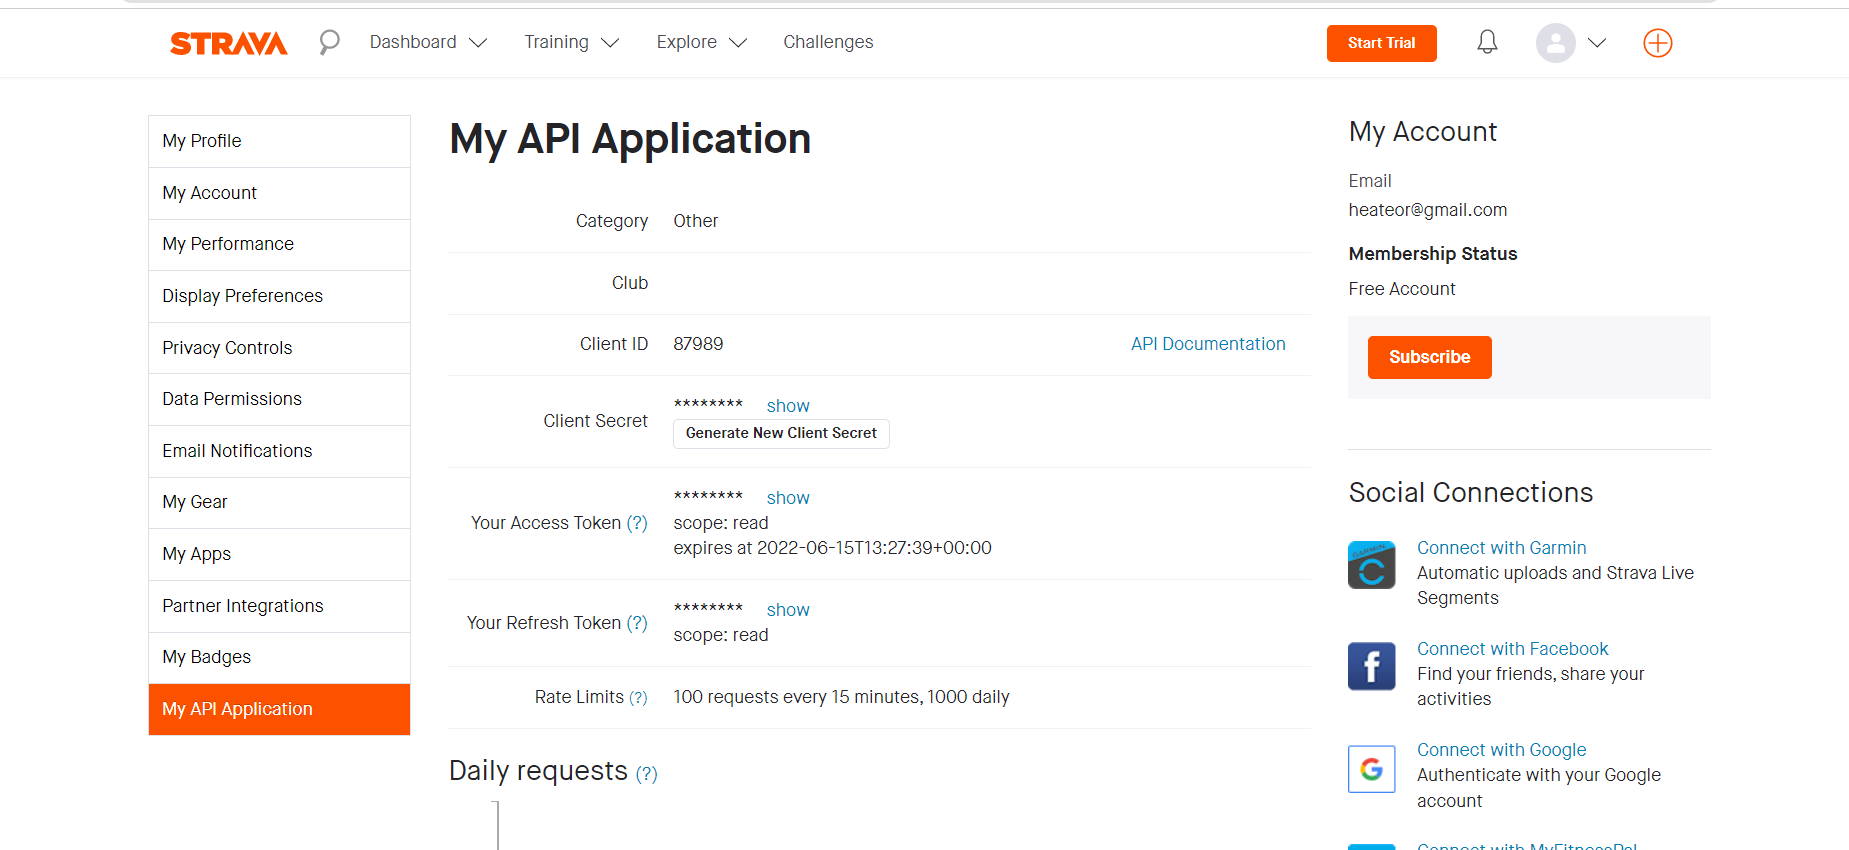
Task: Click the orange plus upload icon
Action: click(x=1657, y=43)
